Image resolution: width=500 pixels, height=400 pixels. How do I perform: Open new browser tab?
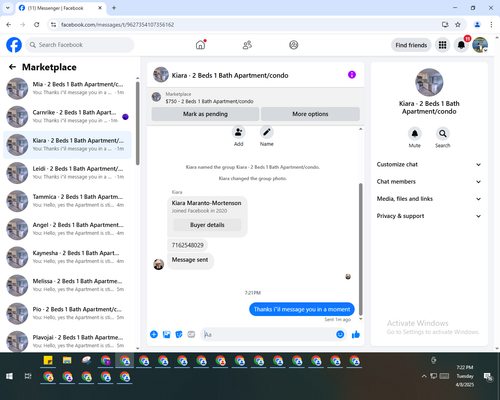[x=114, y=8]
